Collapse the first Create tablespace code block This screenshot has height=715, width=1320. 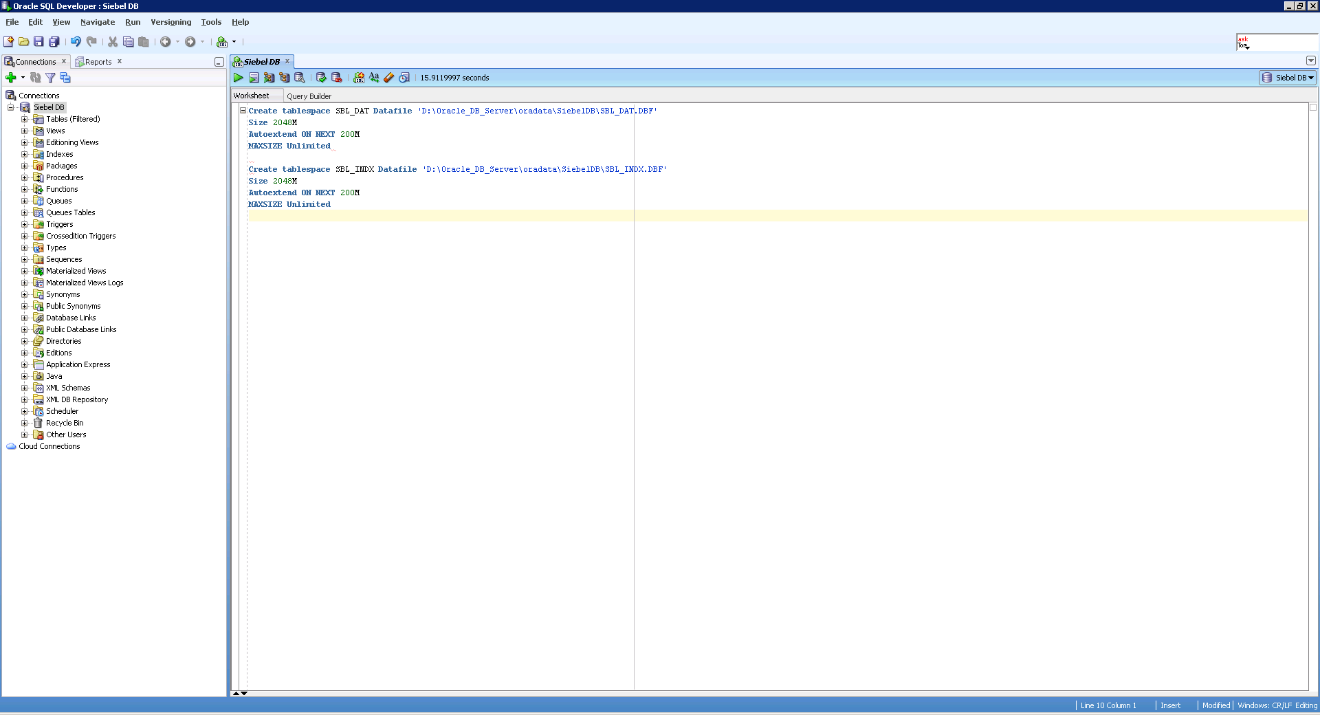coord(243,111)
